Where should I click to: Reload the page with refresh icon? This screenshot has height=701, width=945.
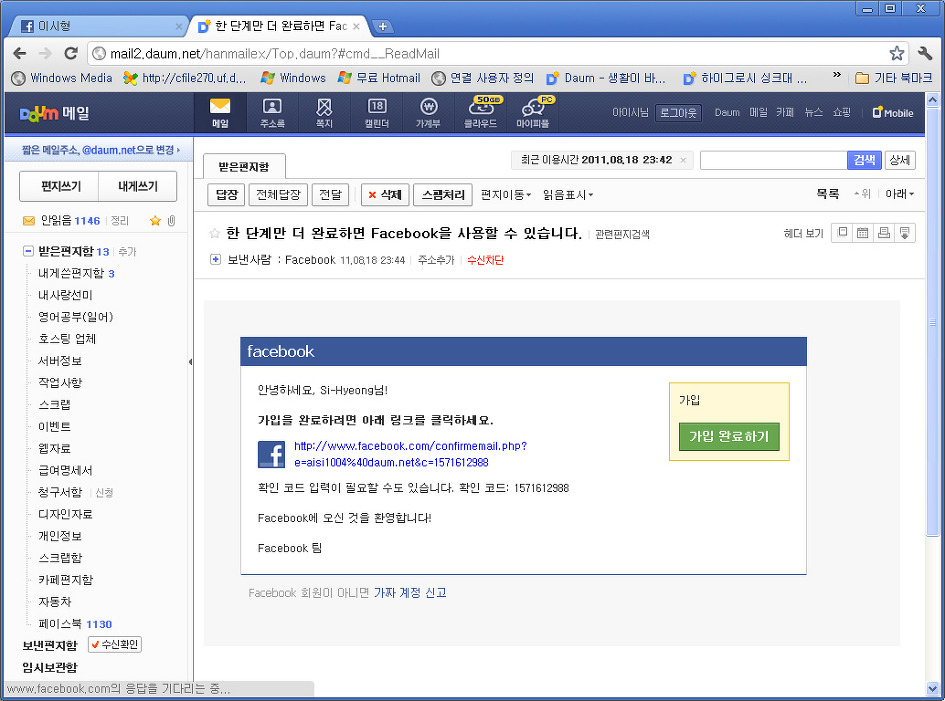tap(71, 54)
